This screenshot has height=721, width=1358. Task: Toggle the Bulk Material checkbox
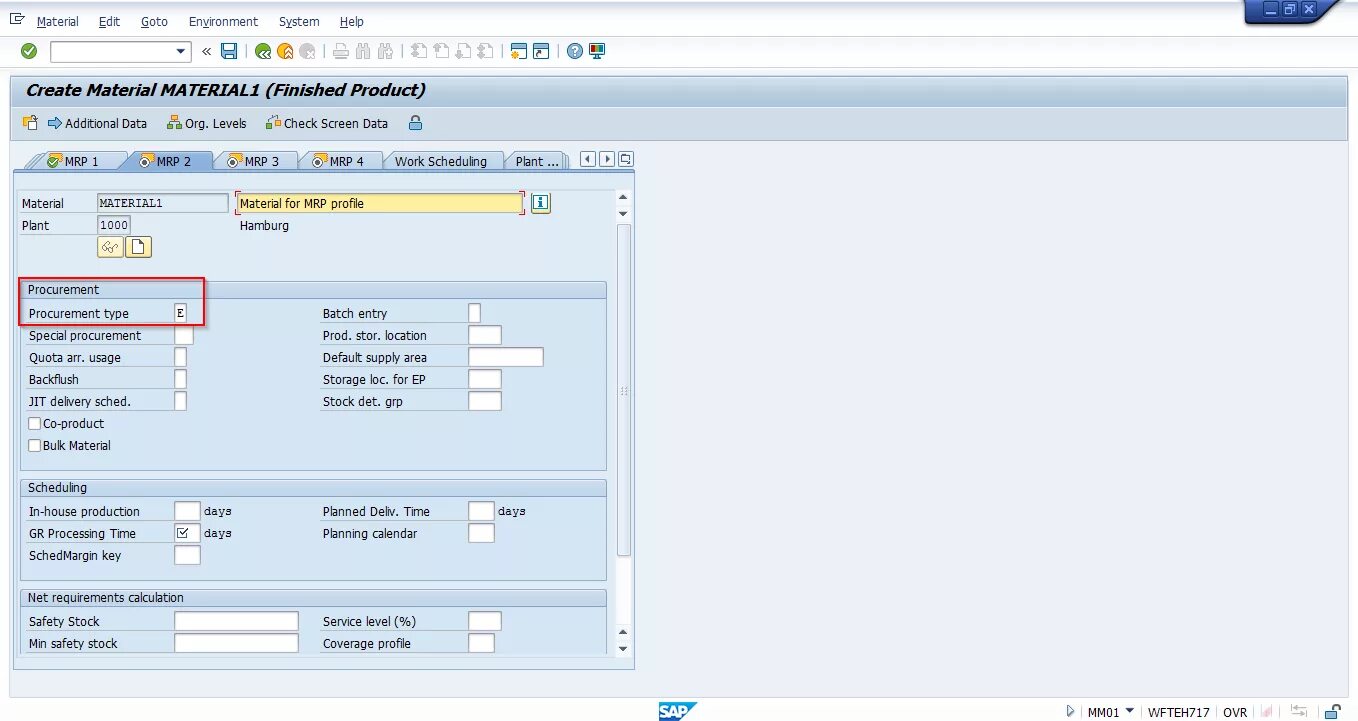(35, 446)
